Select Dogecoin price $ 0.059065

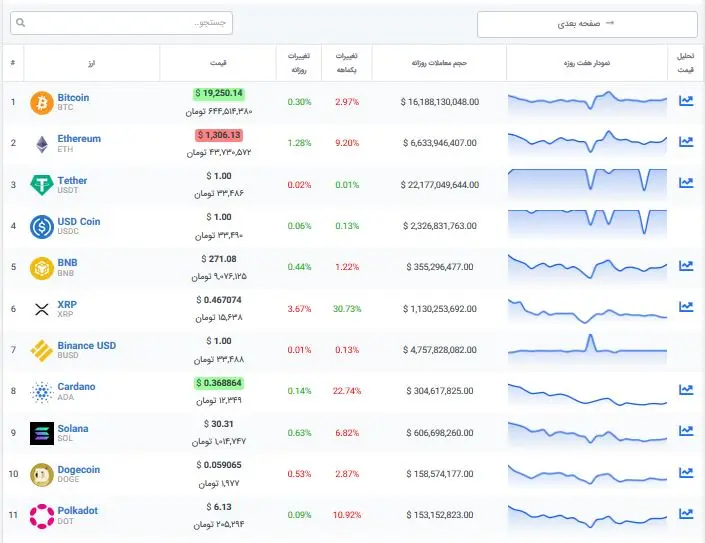pos(219,465)
